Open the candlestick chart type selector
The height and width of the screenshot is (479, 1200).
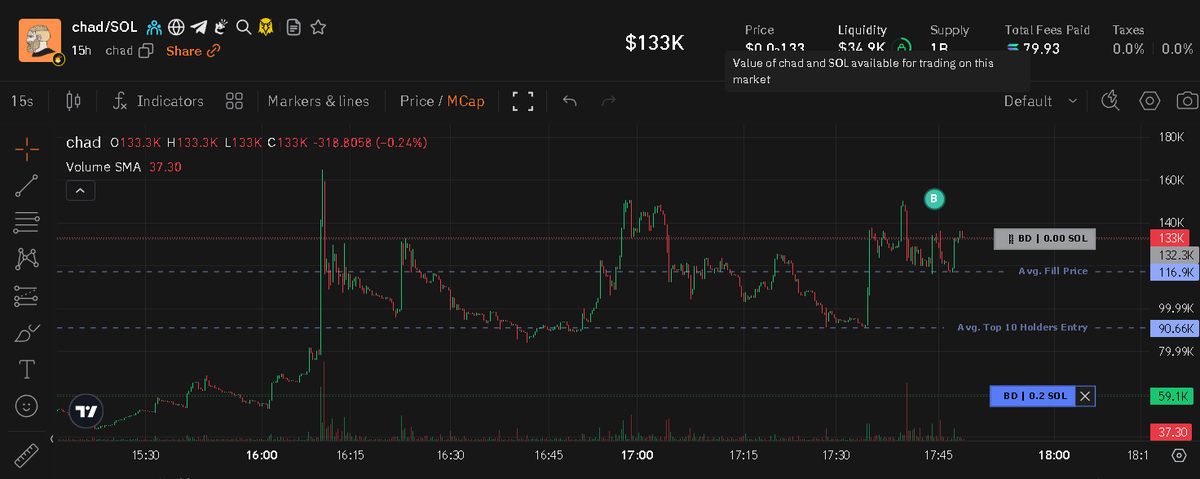pyautogui.click(x=72, y=101)
